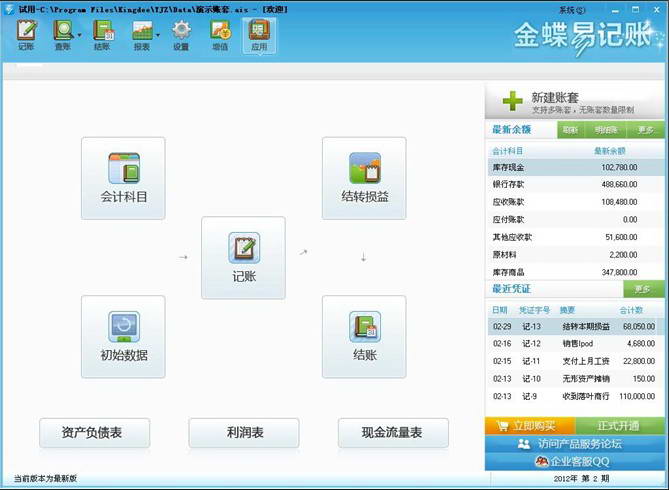Select the 原材料 row
The width and height of the screenshot is (669, 490).
(x=576, y=254)
